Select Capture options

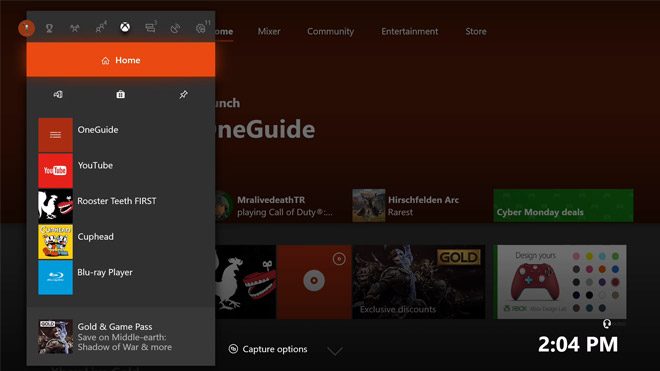click(268, 349)
